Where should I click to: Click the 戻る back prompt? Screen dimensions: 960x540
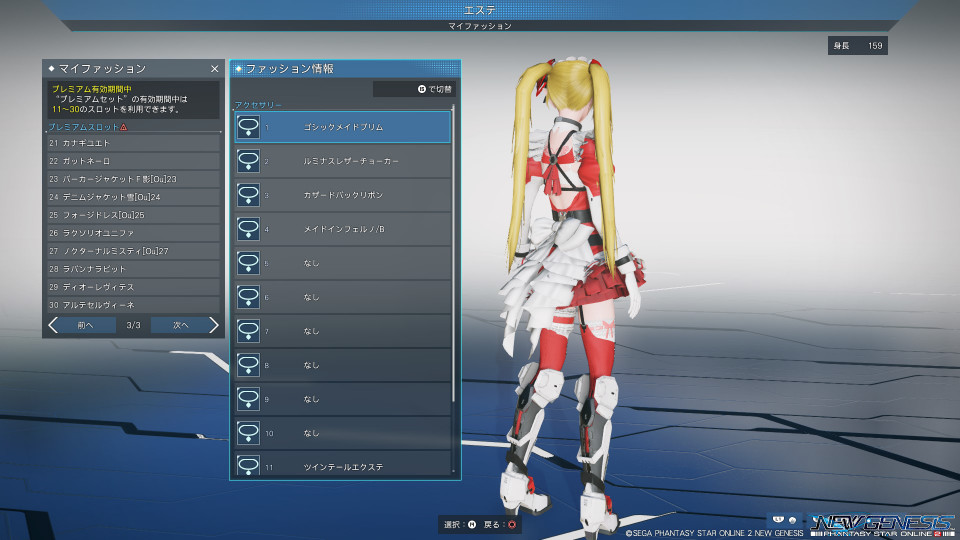coord(500,525)
